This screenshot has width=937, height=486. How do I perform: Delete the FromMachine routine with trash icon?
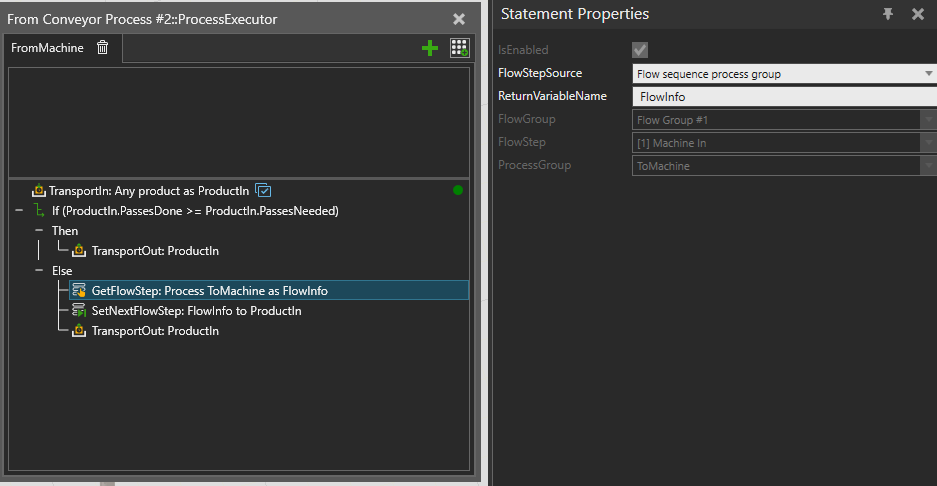pyautogui.click(x=102, y=47)
